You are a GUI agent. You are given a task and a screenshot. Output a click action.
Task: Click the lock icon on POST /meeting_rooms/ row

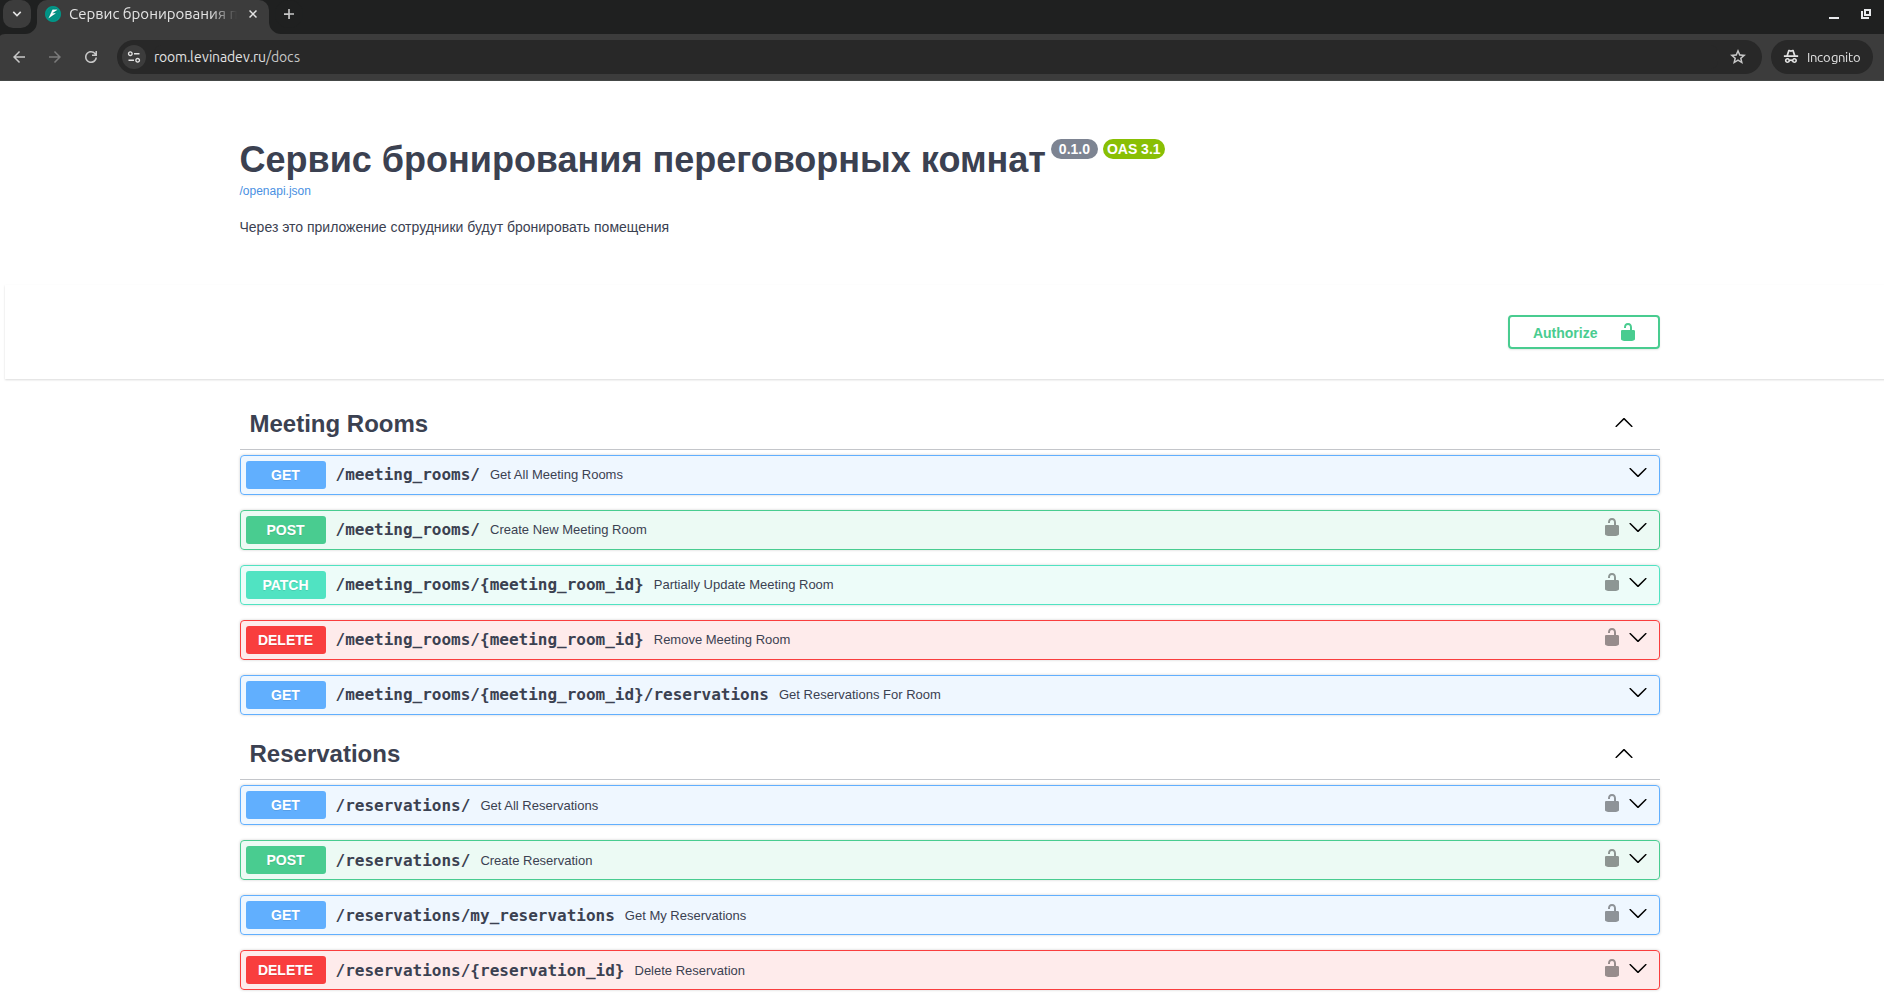tap(1611, 527)
